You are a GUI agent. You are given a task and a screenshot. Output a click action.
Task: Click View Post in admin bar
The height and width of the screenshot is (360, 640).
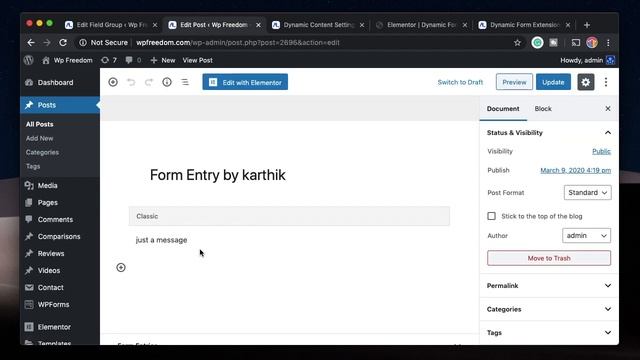[198, 60]
